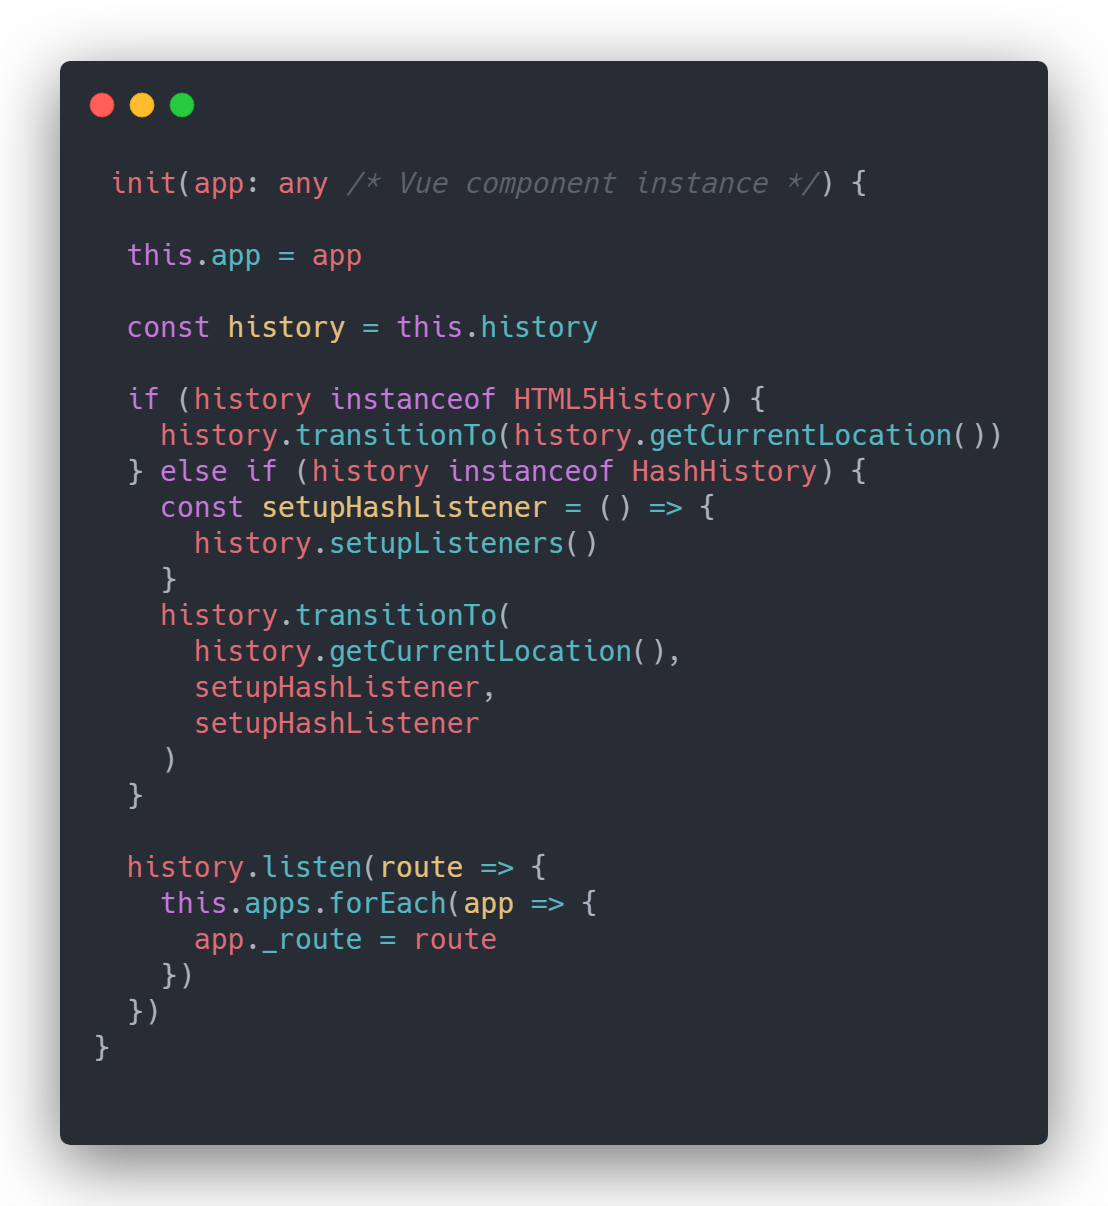The height and width of the screenshot is (1206, 1108).
Task: Click the 'else if' keyword
Action: pyautogui.click(x=219, y=472)
